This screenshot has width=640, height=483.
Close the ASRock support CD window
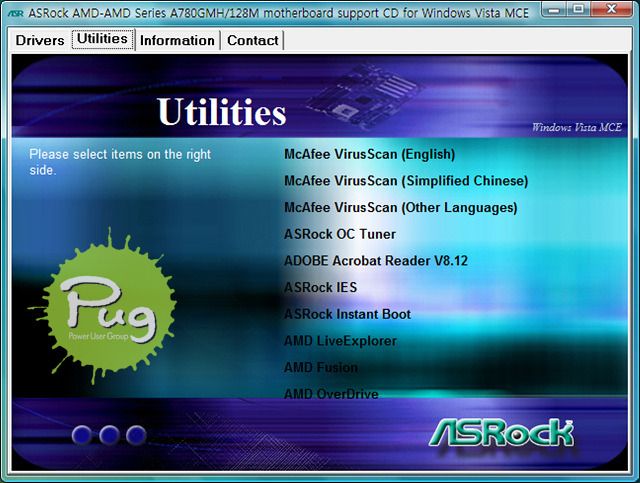[x=611, y=9]
